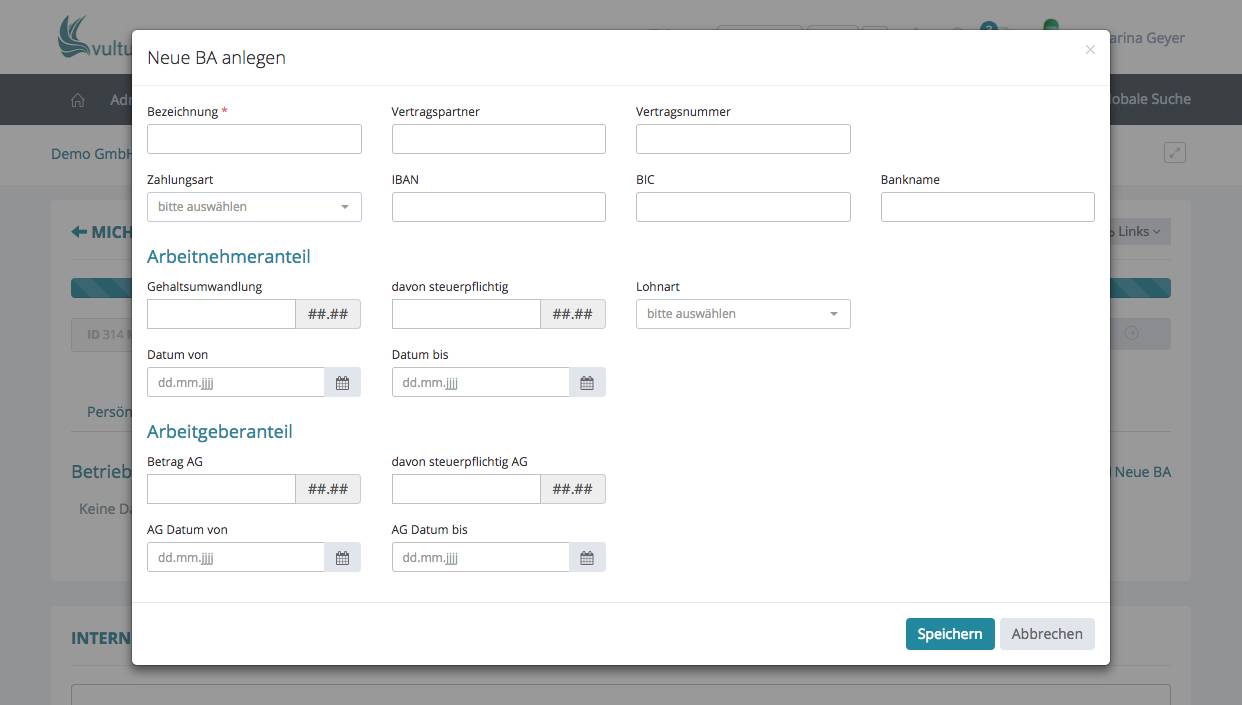This screenshot has width=1242, height=705.
Task: Focus the Bezeichnung text field
Action: point(254,139)
